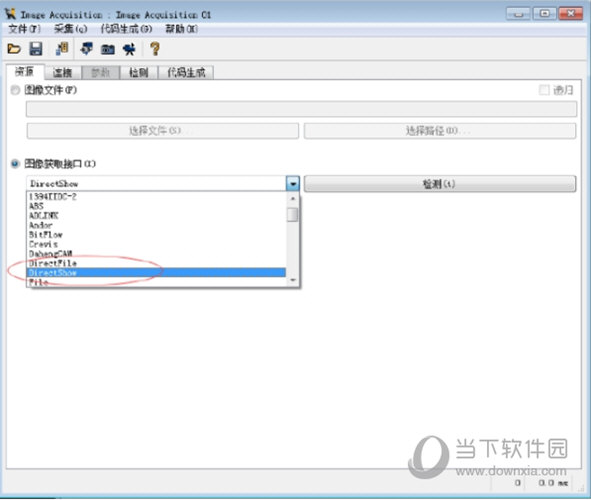The image size is (591, 500).
Task: Collapse the interface dropdown with its arrow
Action: [292, 184]
